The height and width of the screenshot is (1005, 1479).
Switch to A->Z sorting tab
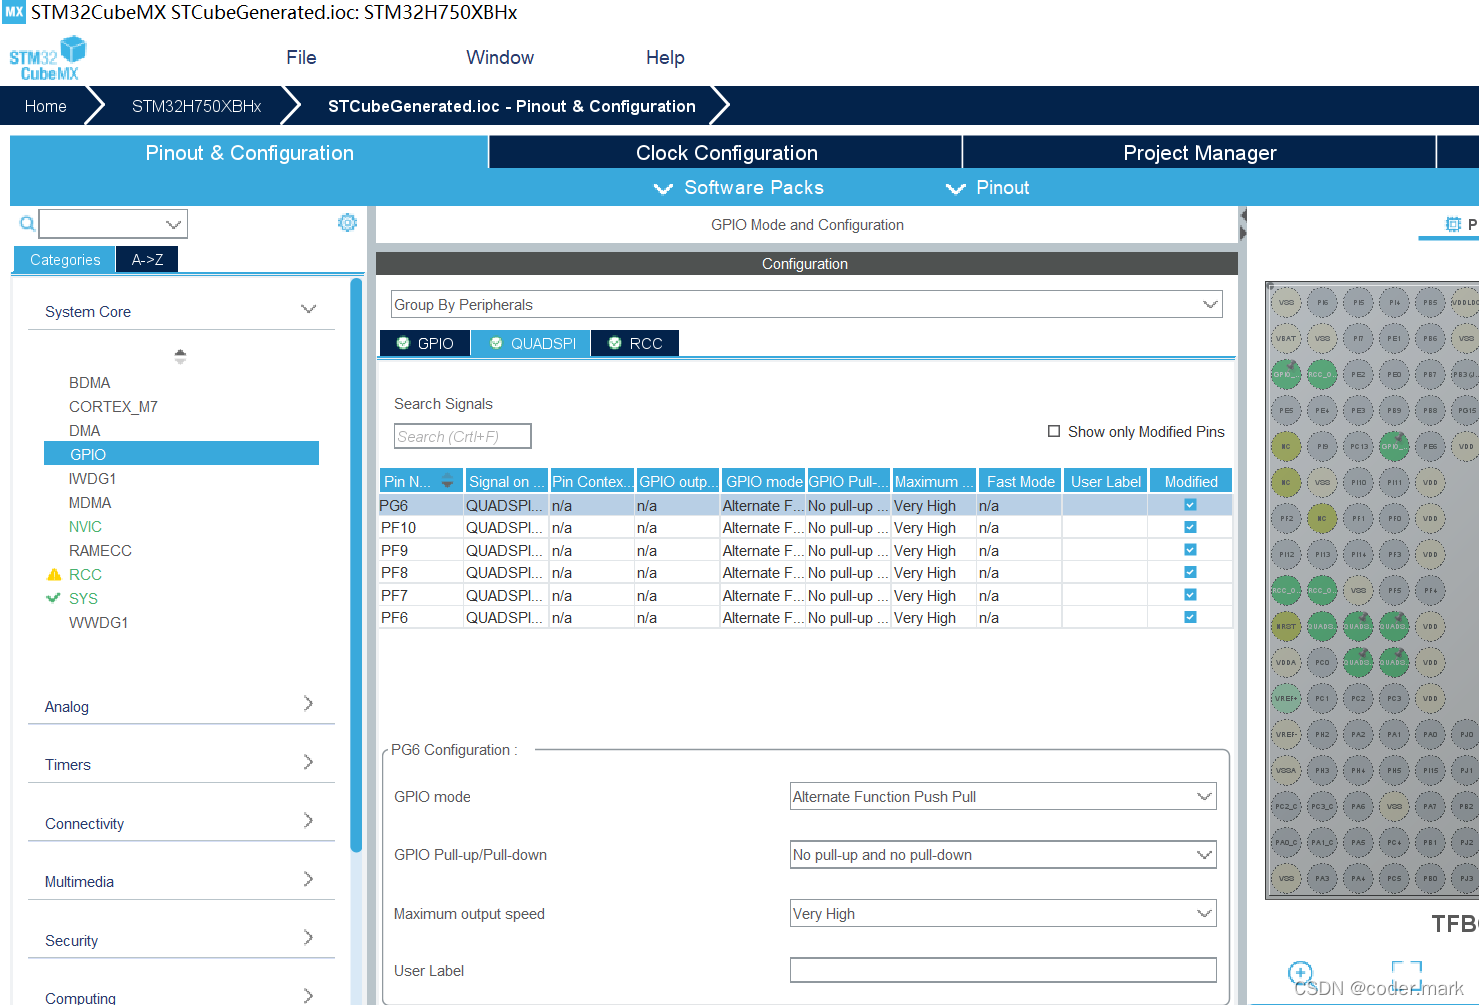point(147,260)
